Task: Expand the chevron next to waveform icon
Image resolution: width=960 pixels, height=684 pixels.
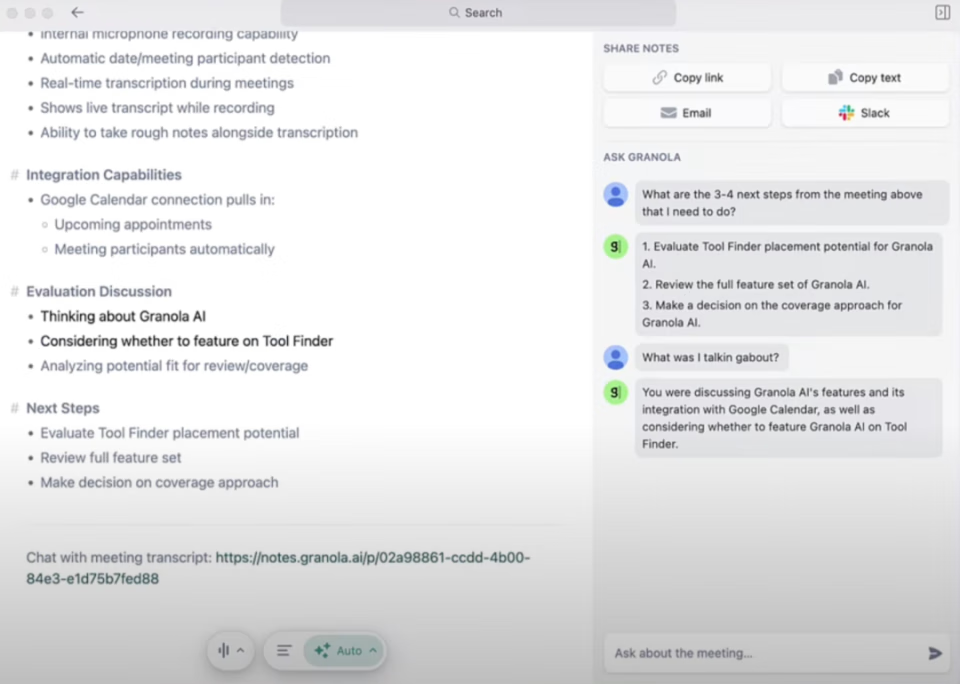Action: (x=241, y=650)
